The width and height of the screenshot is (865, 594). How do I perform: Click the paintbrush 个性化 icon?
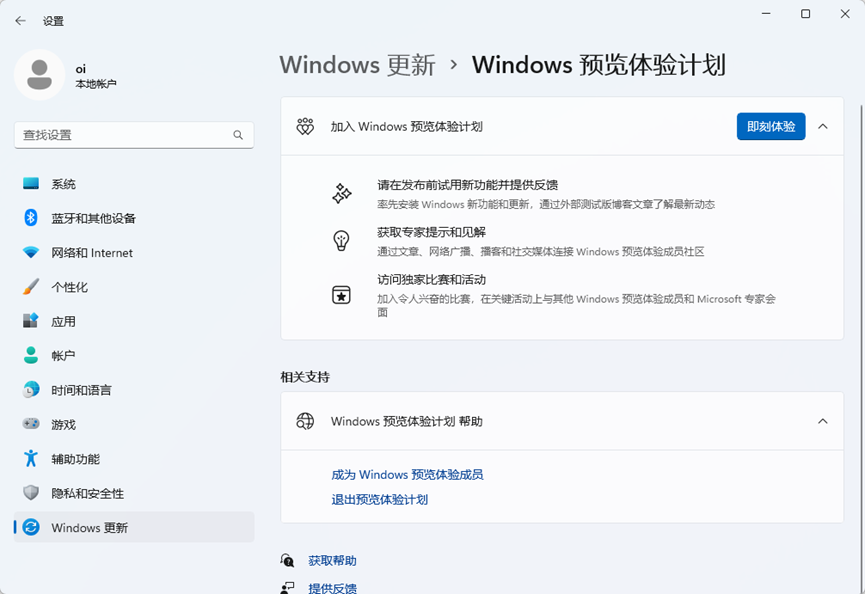point(31,287)
